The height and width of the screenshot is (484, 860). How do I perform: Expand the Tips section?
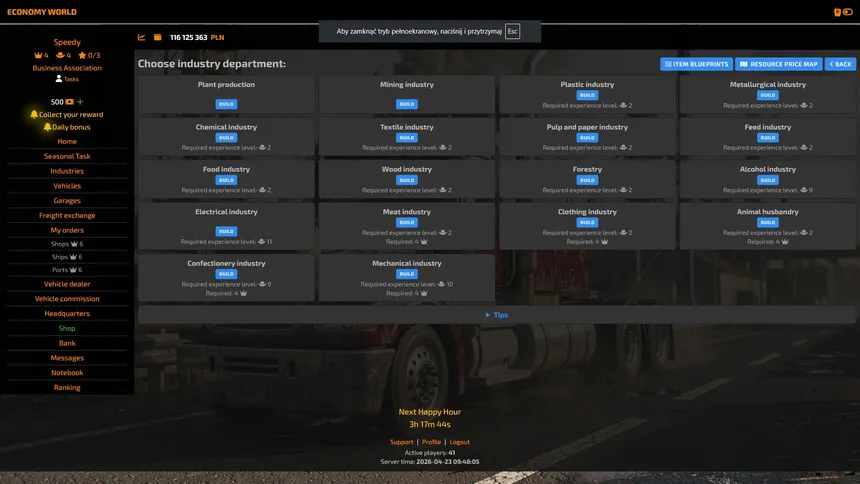[496, 315]
